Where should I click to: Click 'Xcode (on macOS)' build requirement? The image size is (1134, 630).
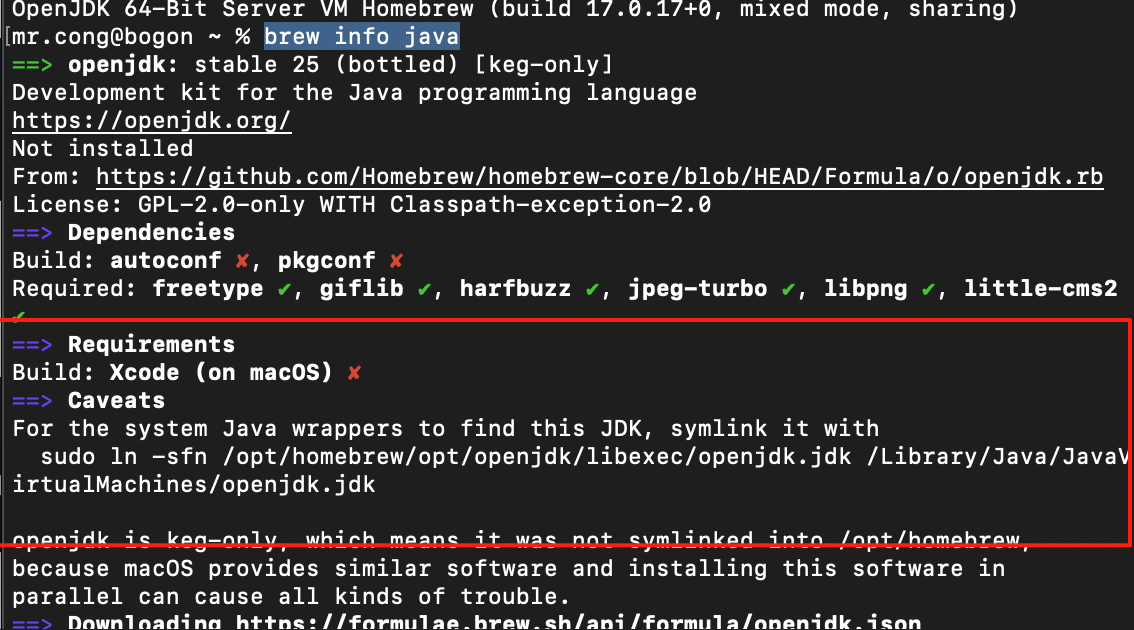click(221, 373)
